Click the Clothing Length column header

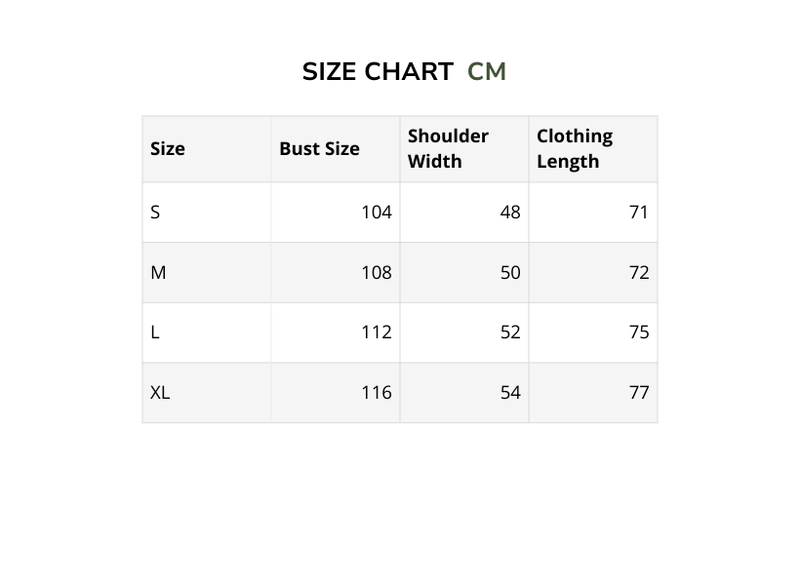(x=575, y=148)
